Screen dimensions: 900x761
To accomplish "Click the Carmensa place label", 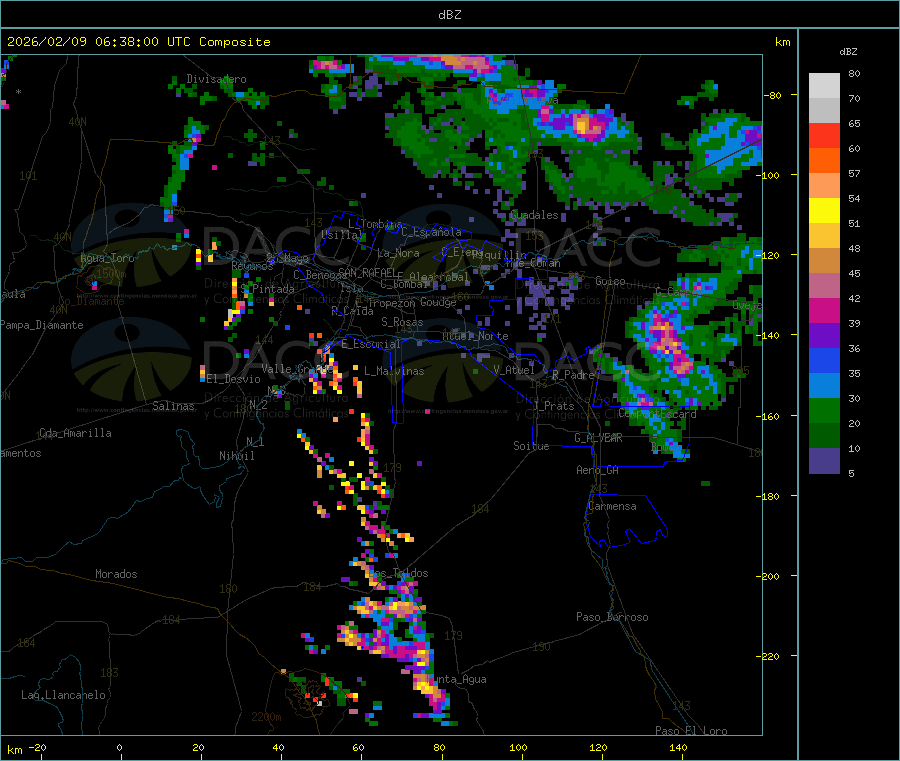I will (612, 506).
